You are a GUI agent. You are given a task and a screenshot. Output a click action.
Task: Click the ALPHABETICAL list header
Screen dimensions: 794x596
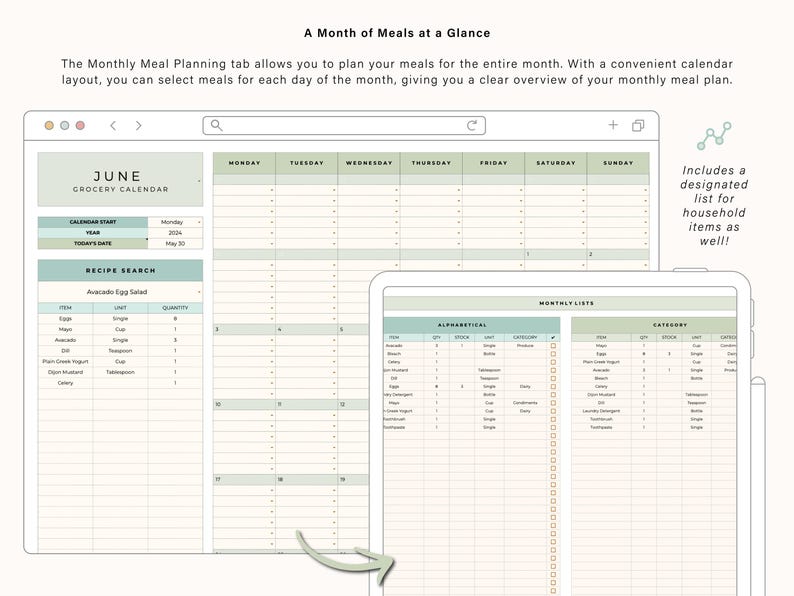472,325
